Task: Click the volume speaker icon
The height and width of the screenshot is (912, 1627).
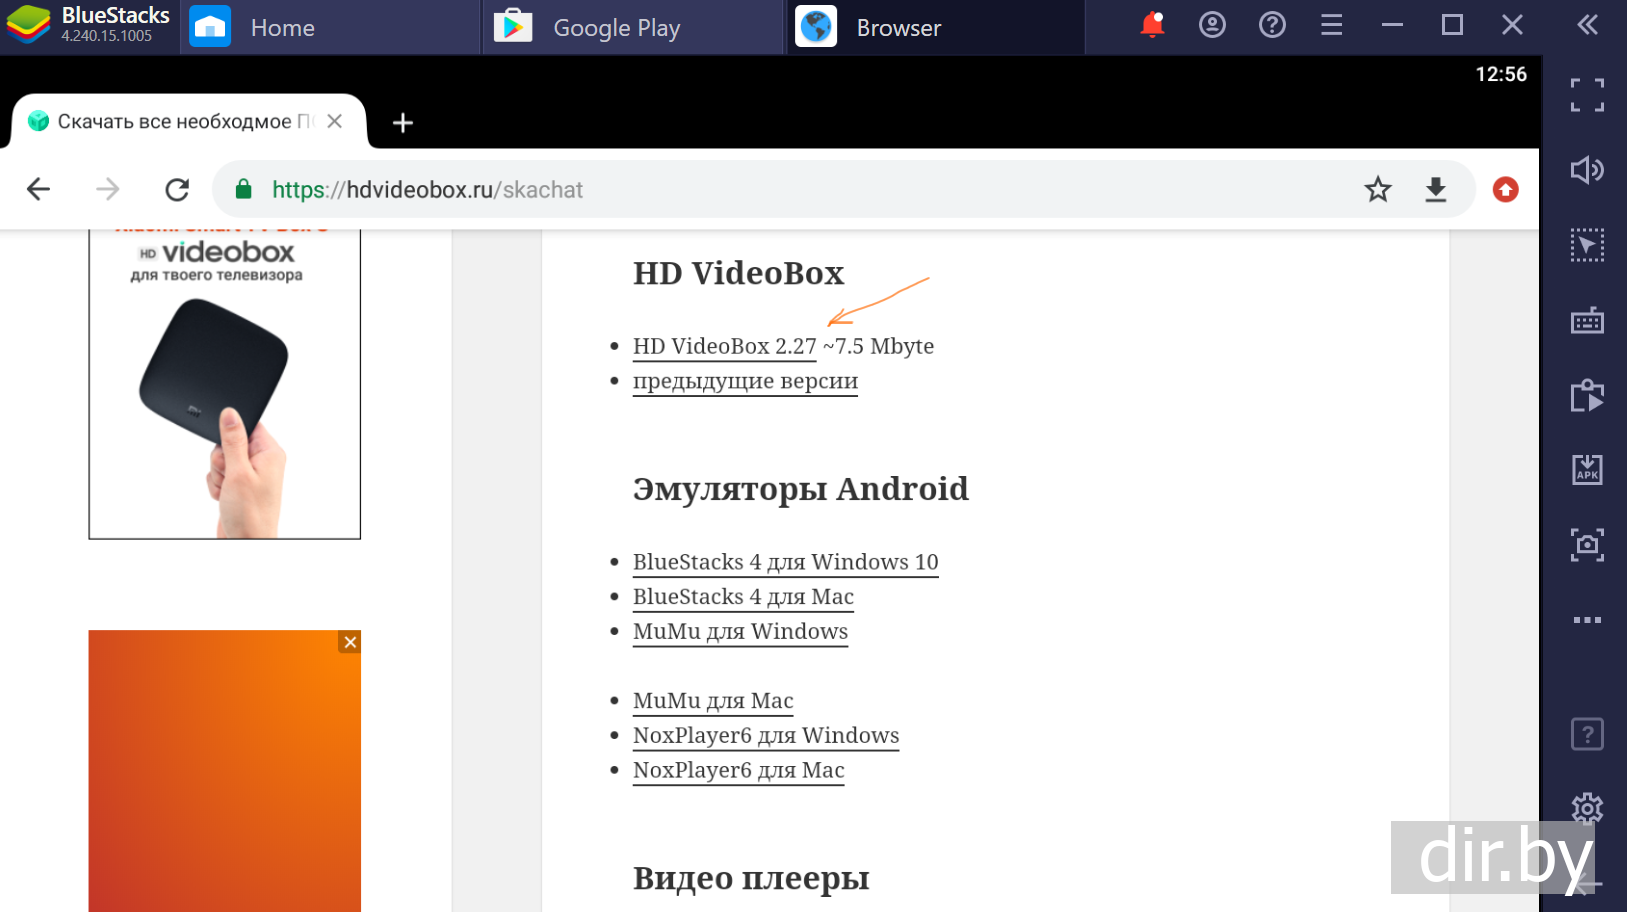Action: pos(1587,170)
